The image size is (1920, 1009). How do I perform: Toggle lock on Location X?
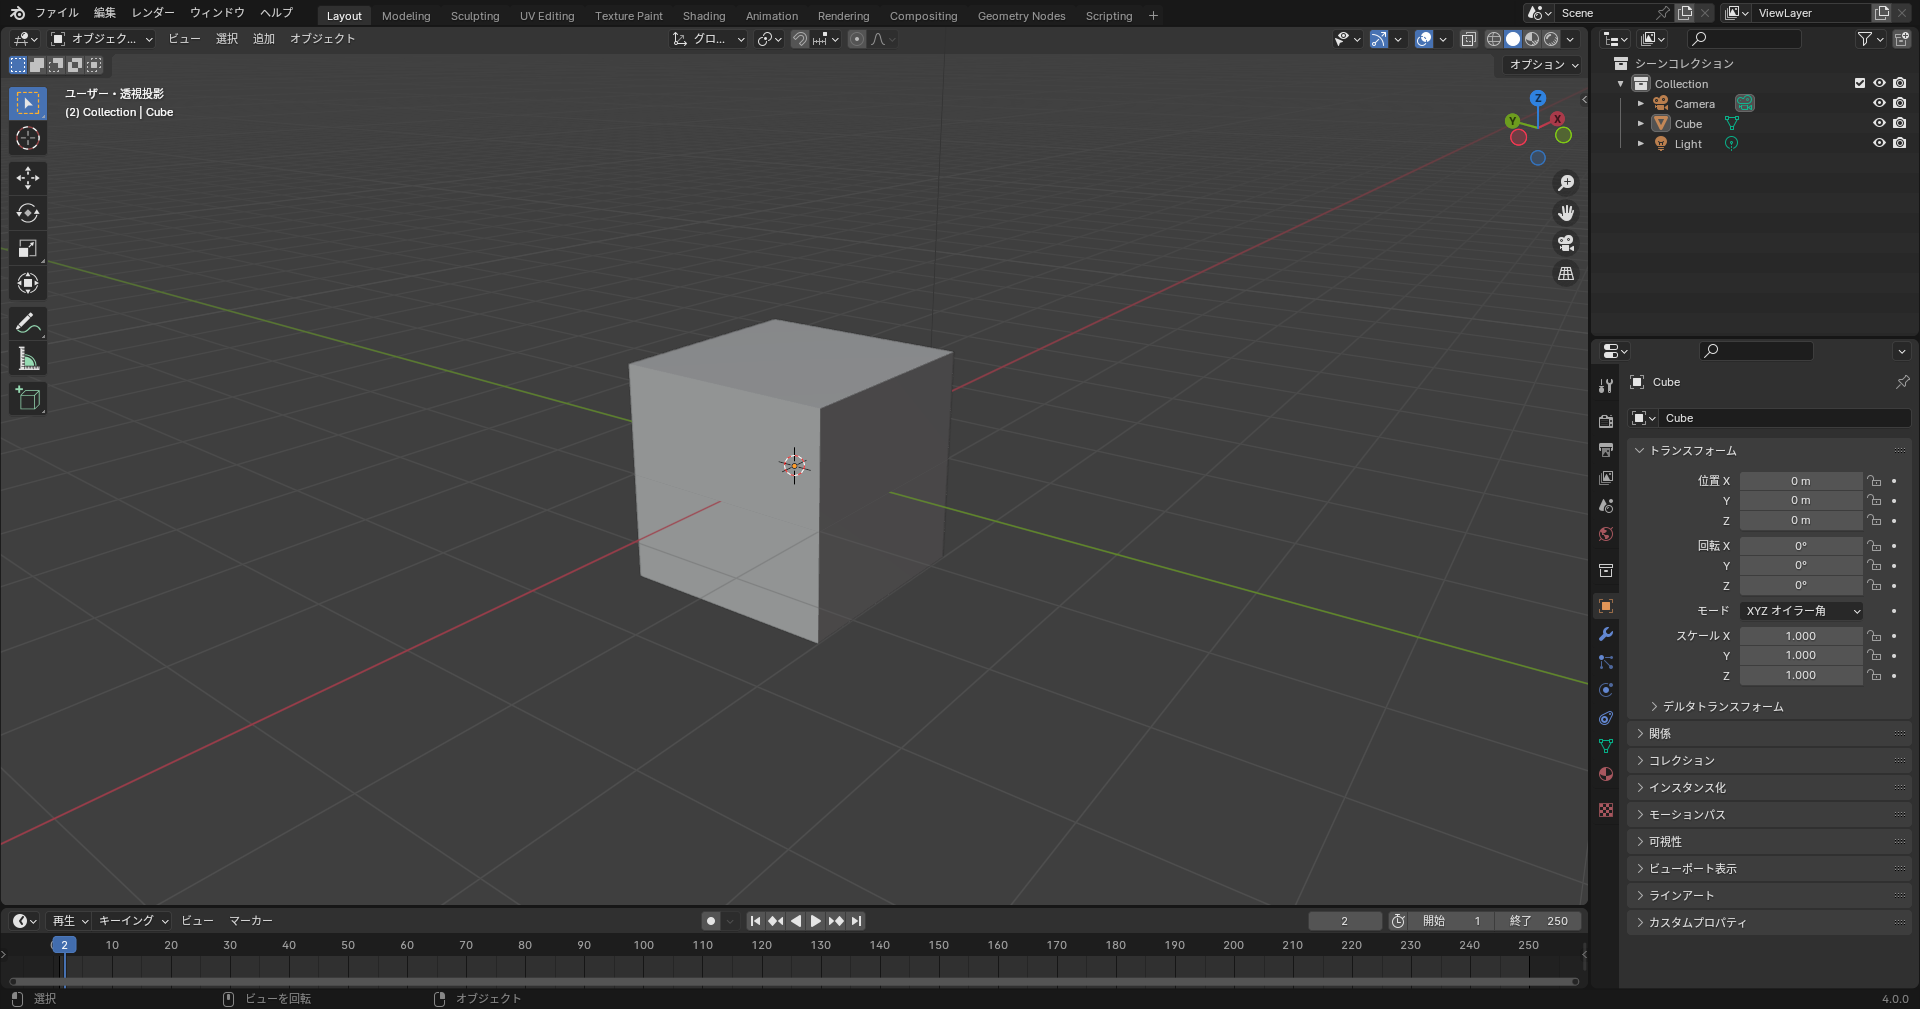(1874, 481)
